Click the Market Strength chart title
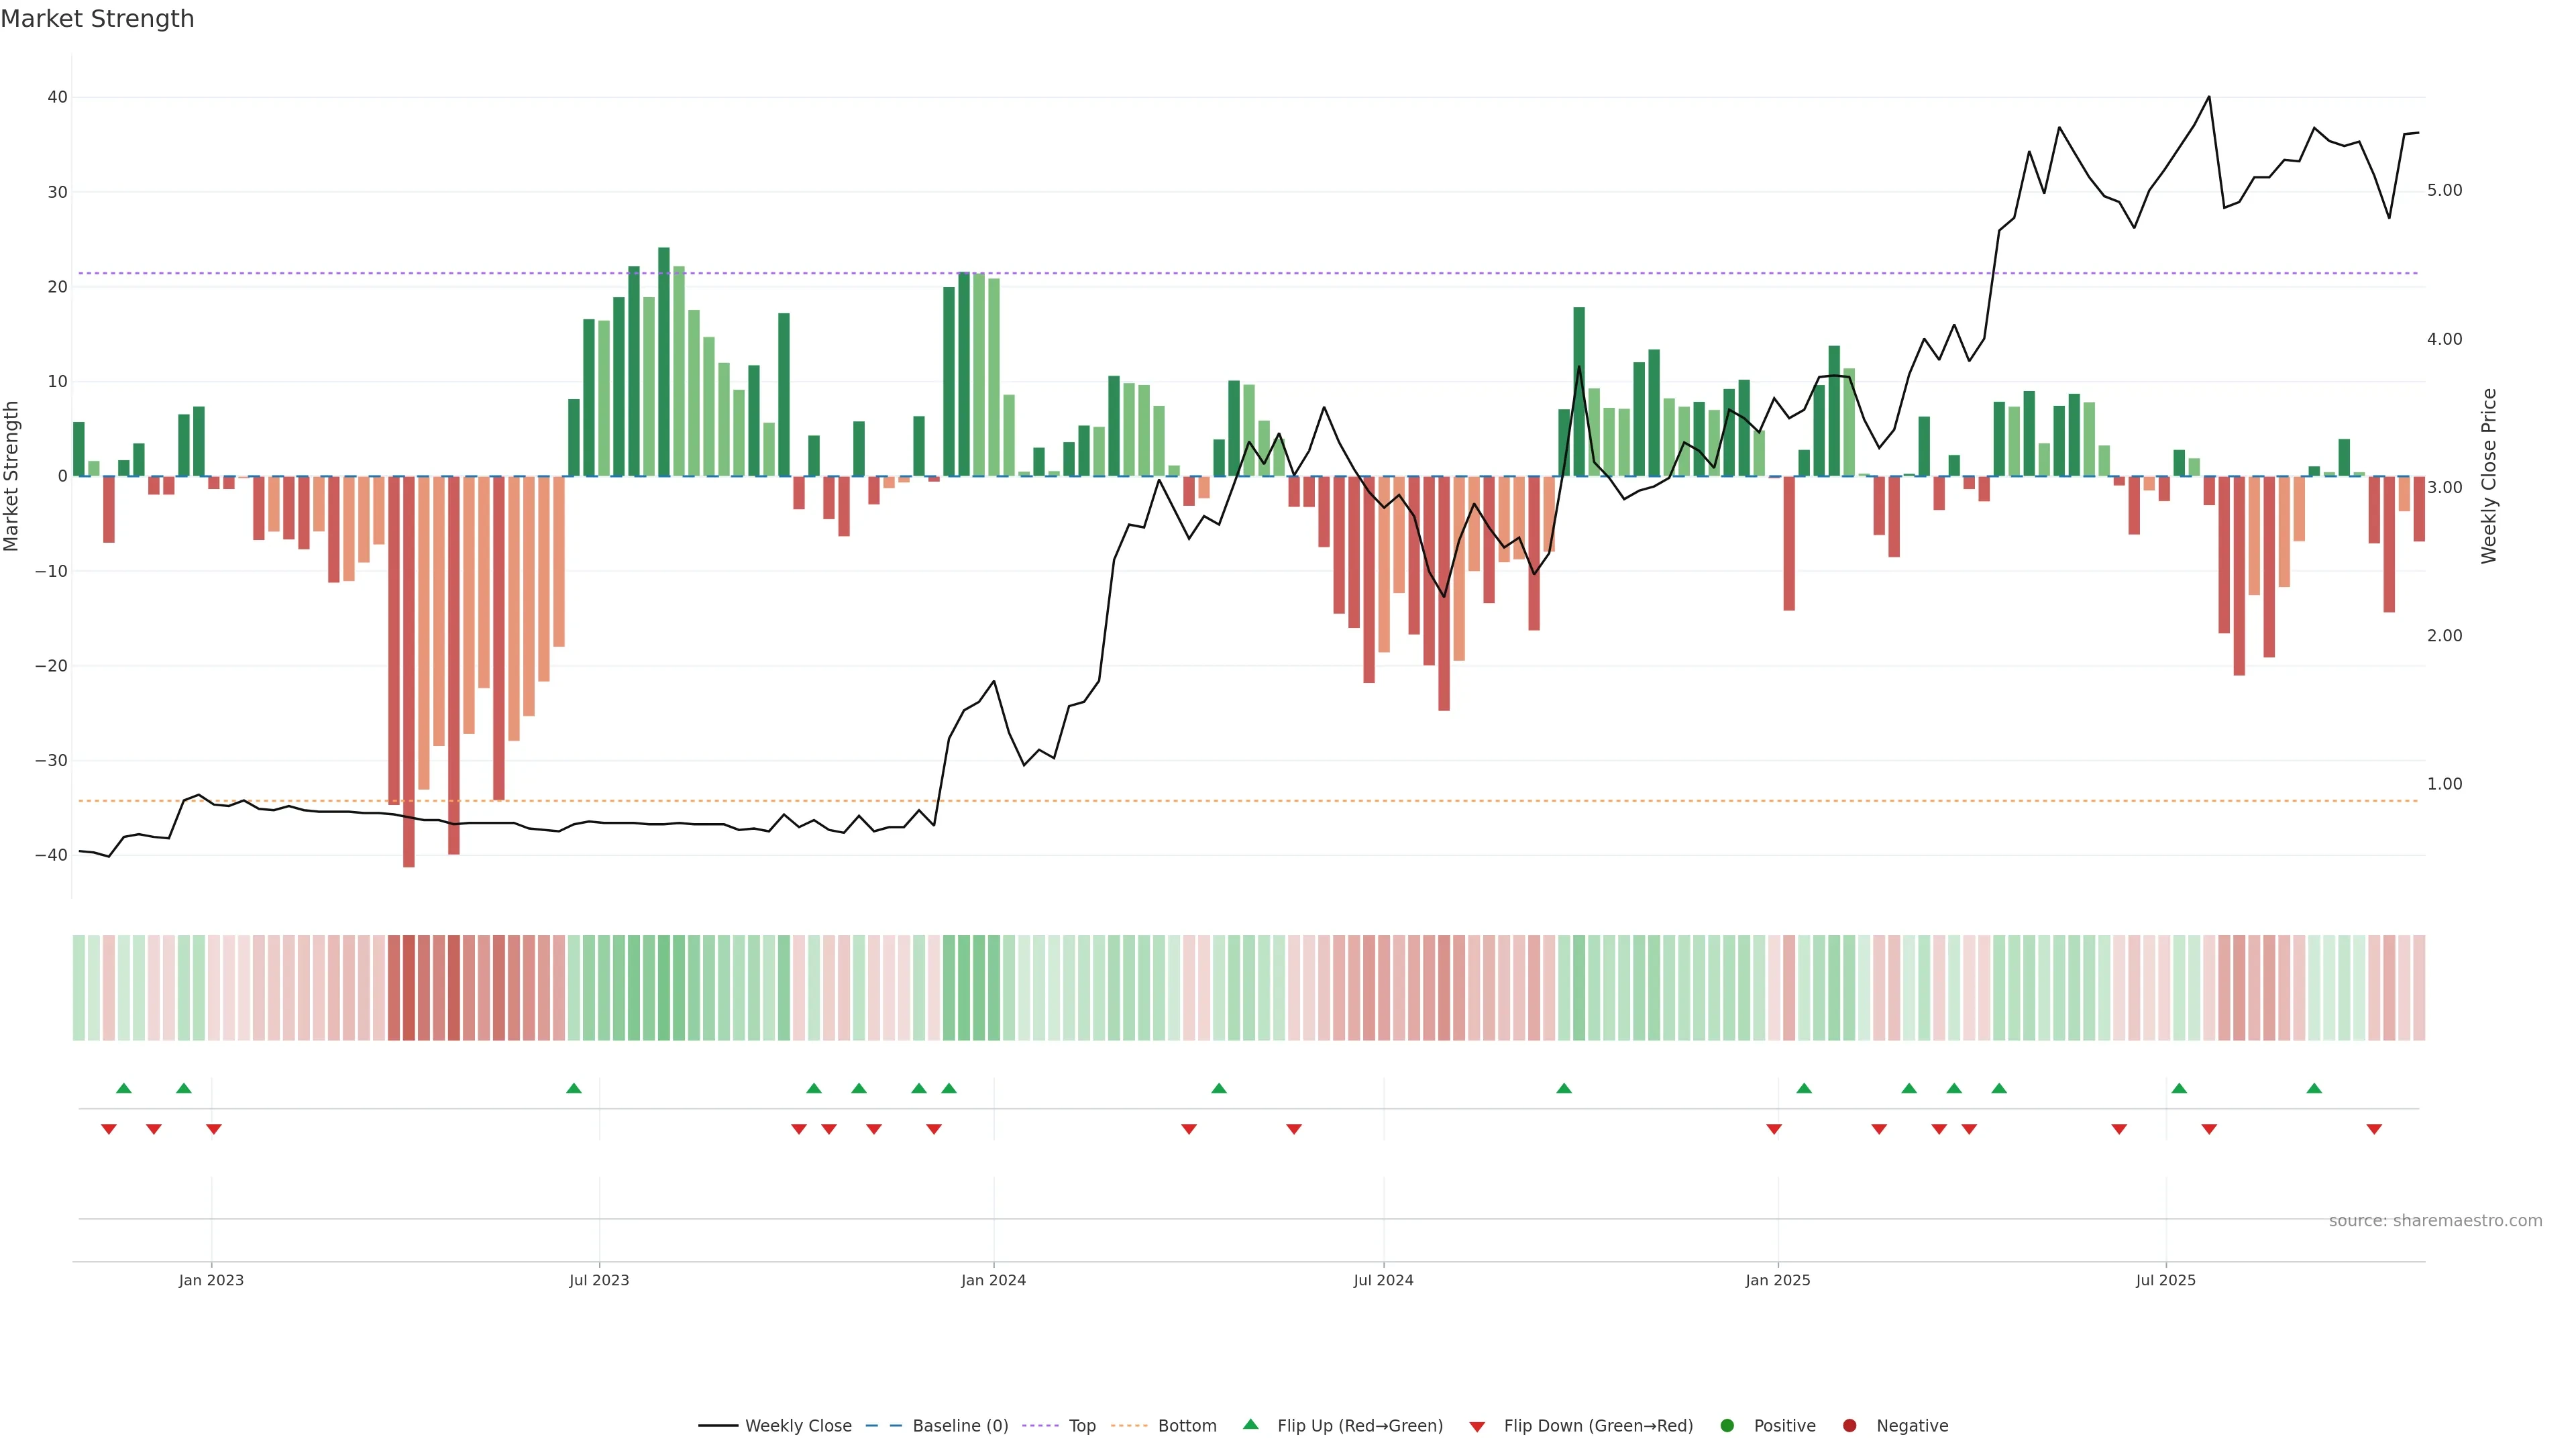The height and width of the screenshot is (1449, 2576). [x=97, y=19]
